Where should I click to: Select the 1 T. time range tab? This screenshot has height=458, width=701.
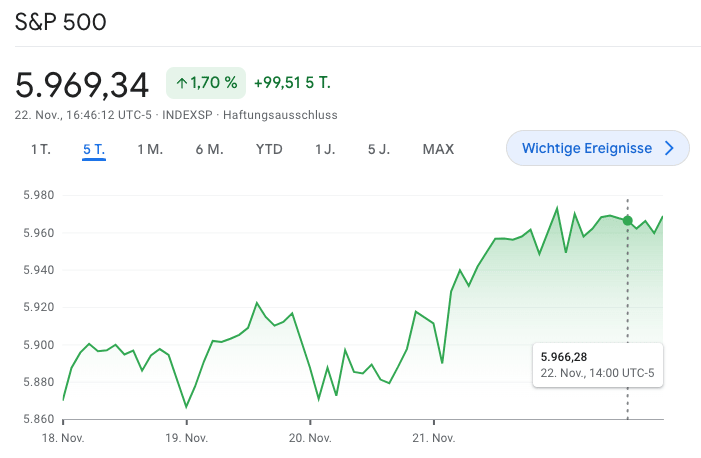coord(40,149)
